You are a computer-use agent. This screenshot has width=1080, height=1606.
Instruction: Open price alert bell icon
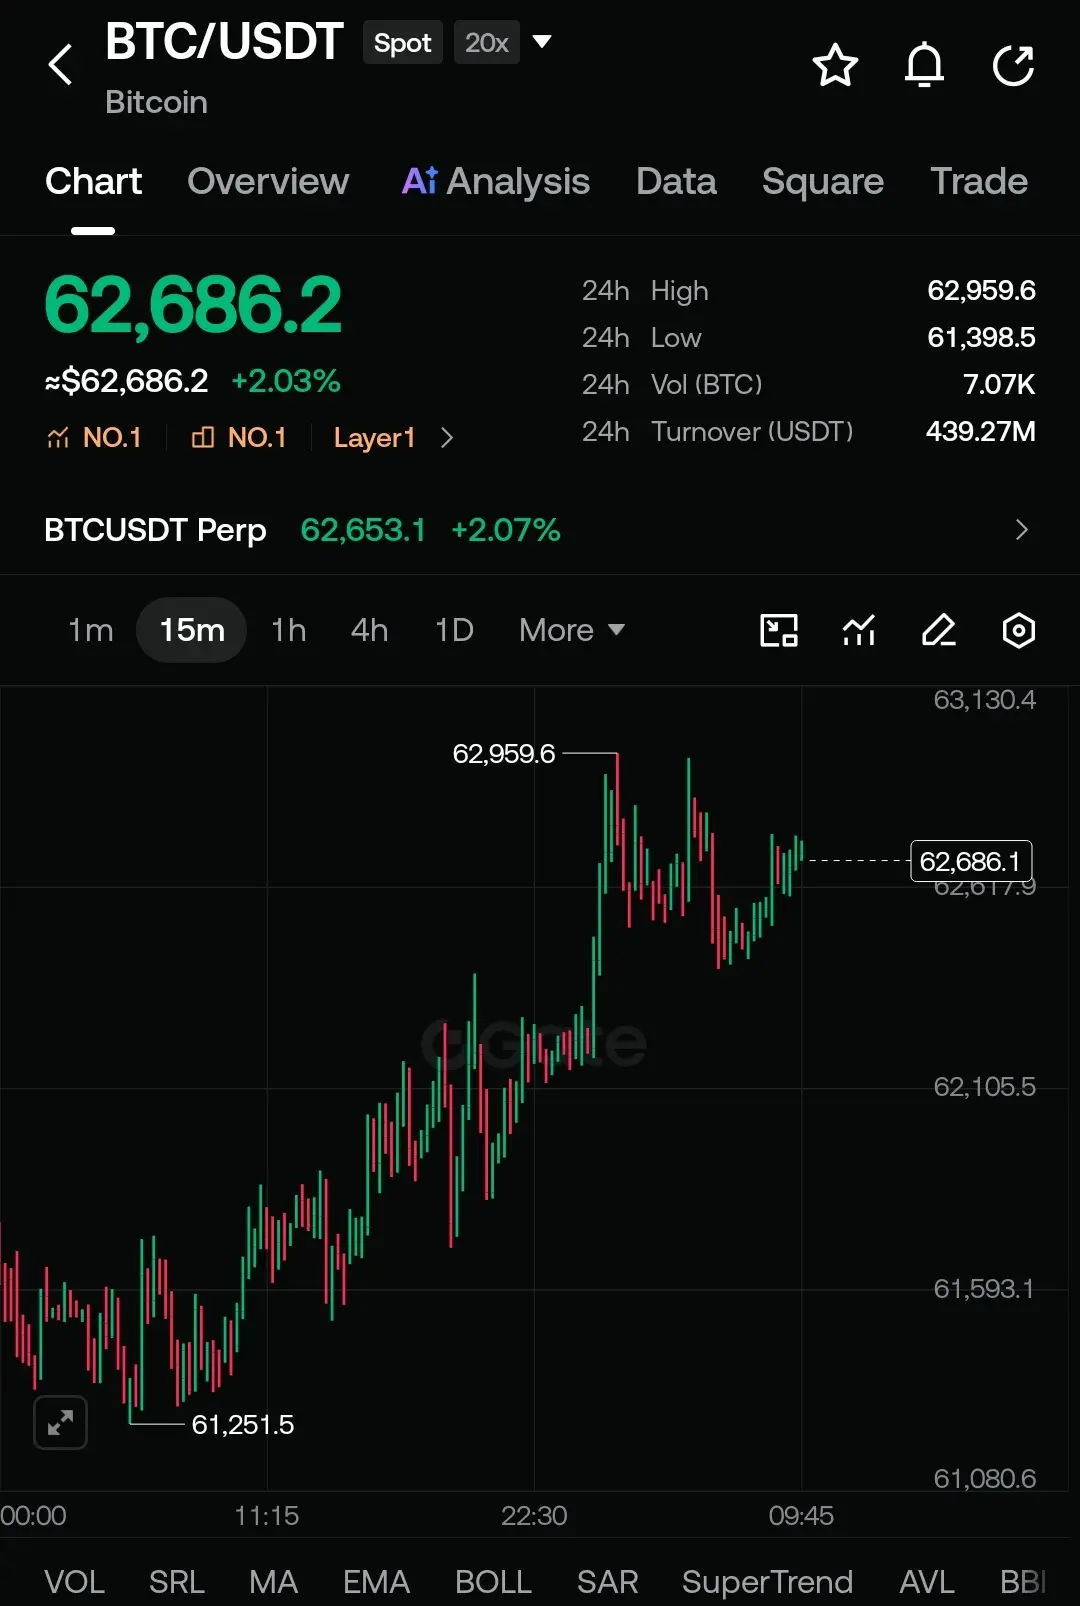pyautogui.click(x=924, y=65)
